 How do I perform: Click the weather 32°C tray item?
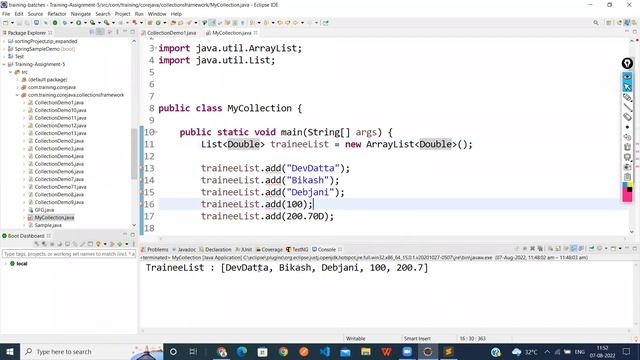[525, 351]
